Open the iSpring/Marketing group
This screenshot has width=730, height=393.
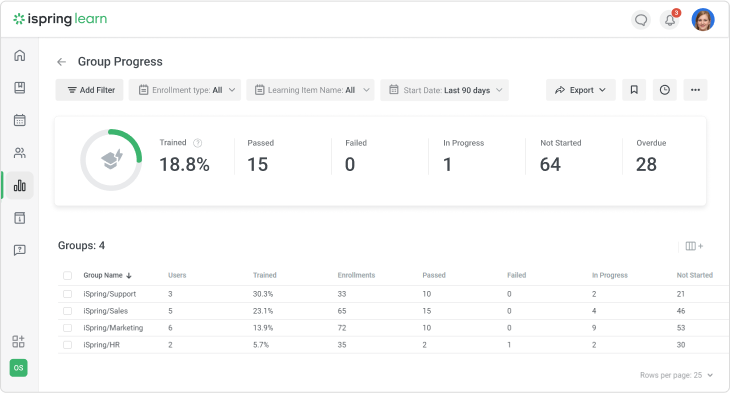click(x=113, y=328)
